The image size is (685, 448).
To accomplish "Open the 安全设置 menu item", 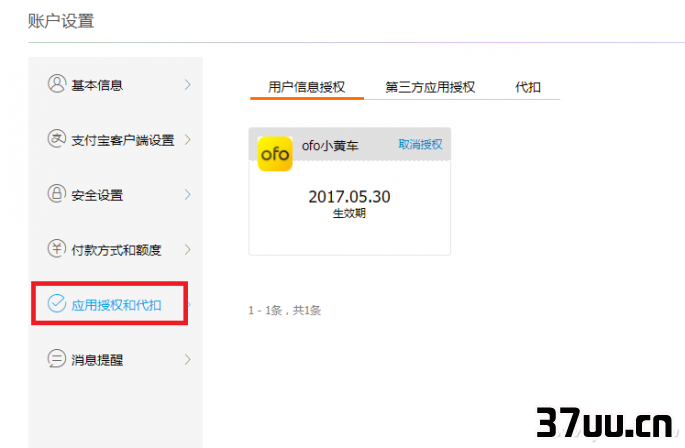I will (x=116, y=195).
